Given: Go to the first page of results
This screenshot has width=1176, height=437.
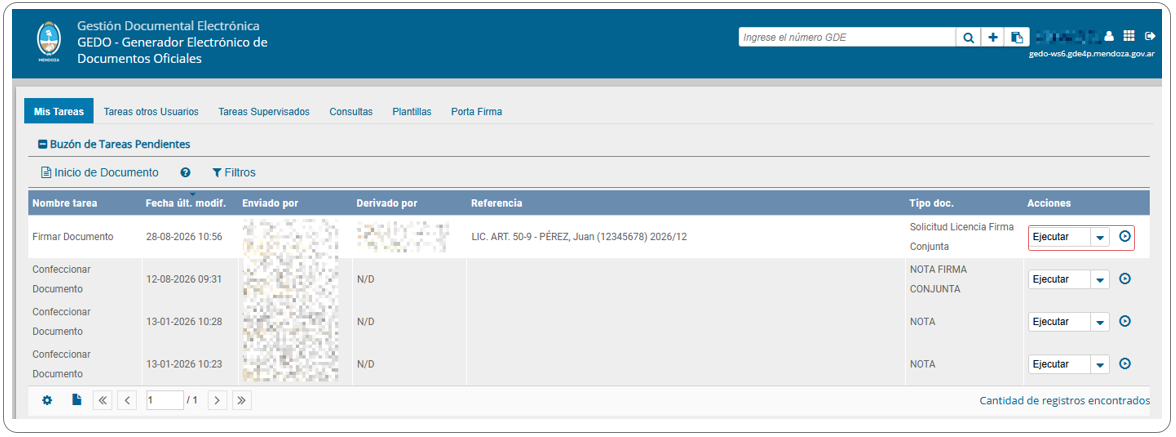Looking at the screenshot, I should [x=103, y=400].
